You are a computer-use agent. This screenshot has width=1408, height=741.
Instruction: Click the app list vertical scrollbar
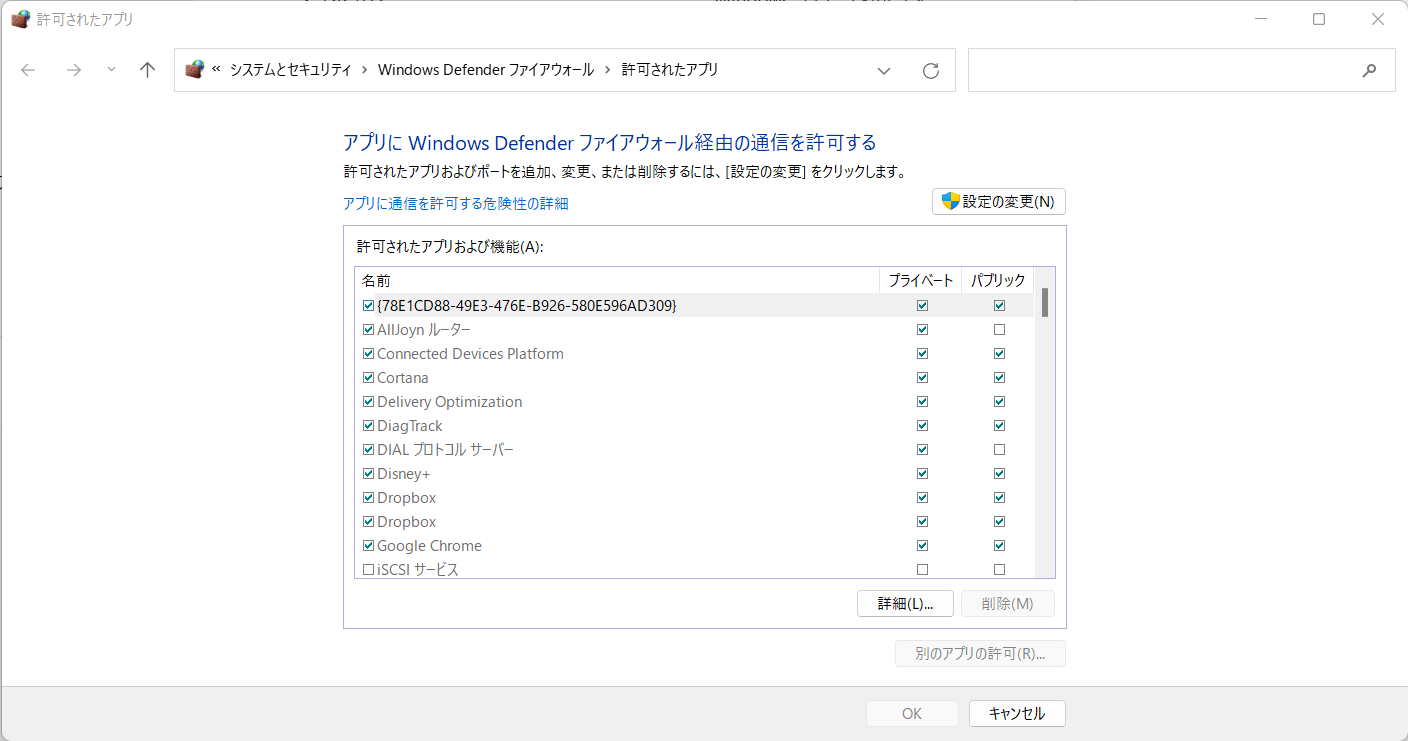(1045, 420)
